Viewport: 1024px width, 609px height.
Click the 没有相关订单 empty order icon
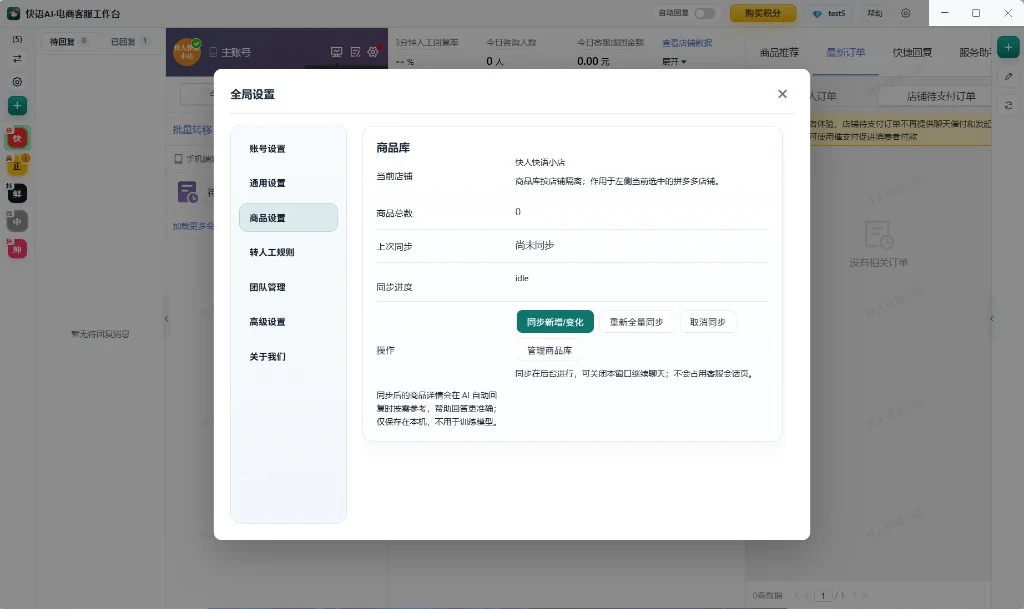point(878,234)
